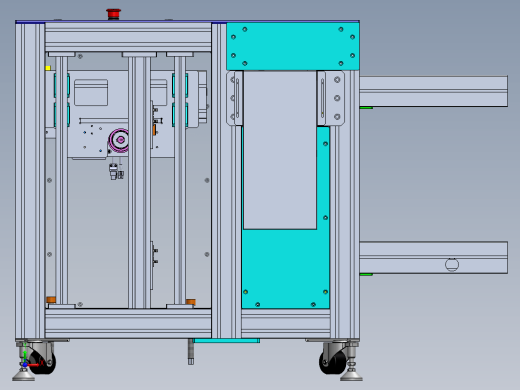Click the XYZ coordinate triad origin
The width and height of the screenshot is (520, 390).
click(x=25, y=364)
